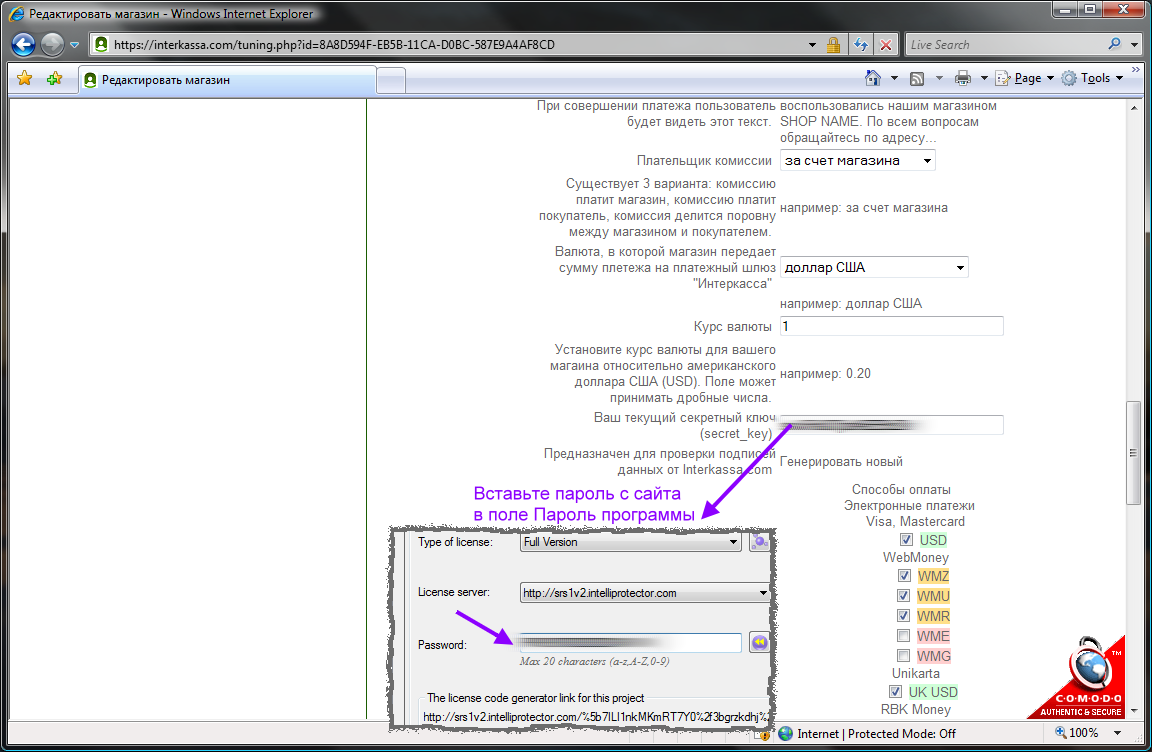
Task: Print page with the printer icon
Action: click(x=962, y=78)
